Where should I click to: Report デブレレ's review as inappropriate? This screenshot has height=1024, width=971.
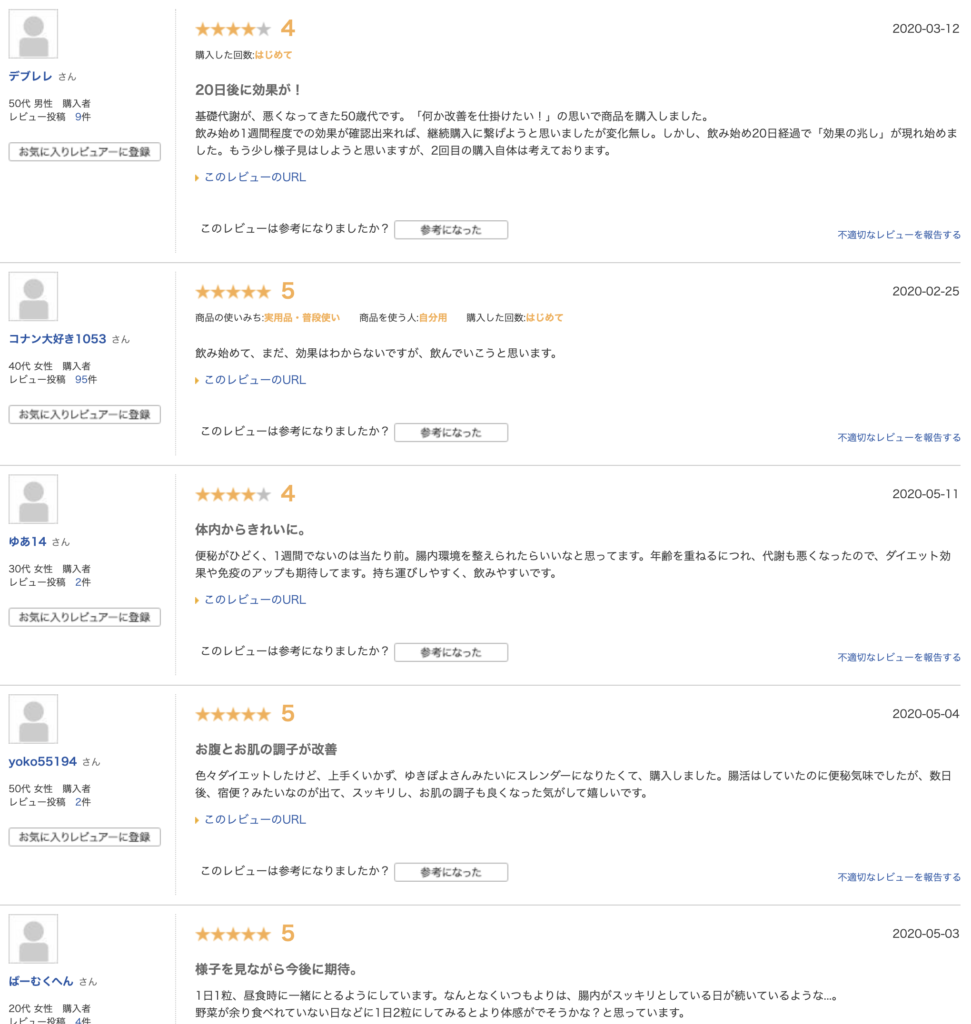click(899, 235)
